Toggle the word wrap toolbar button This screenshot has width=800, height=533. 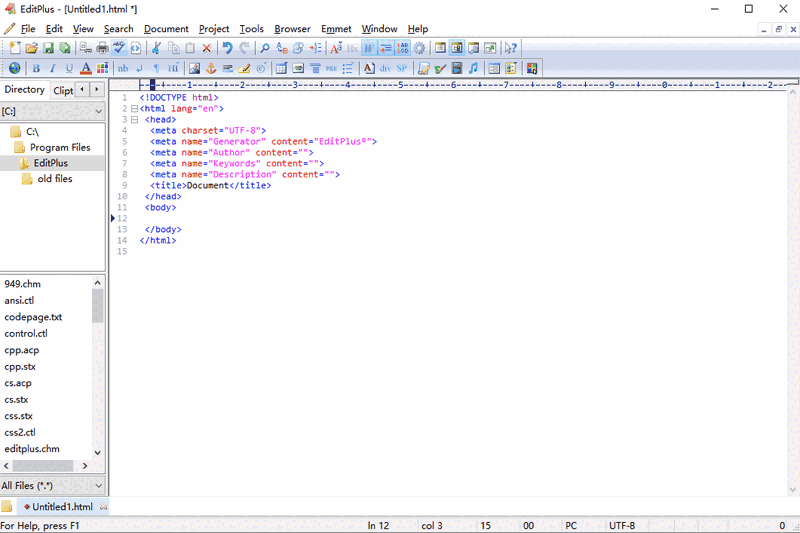click(x=369, y=48)
